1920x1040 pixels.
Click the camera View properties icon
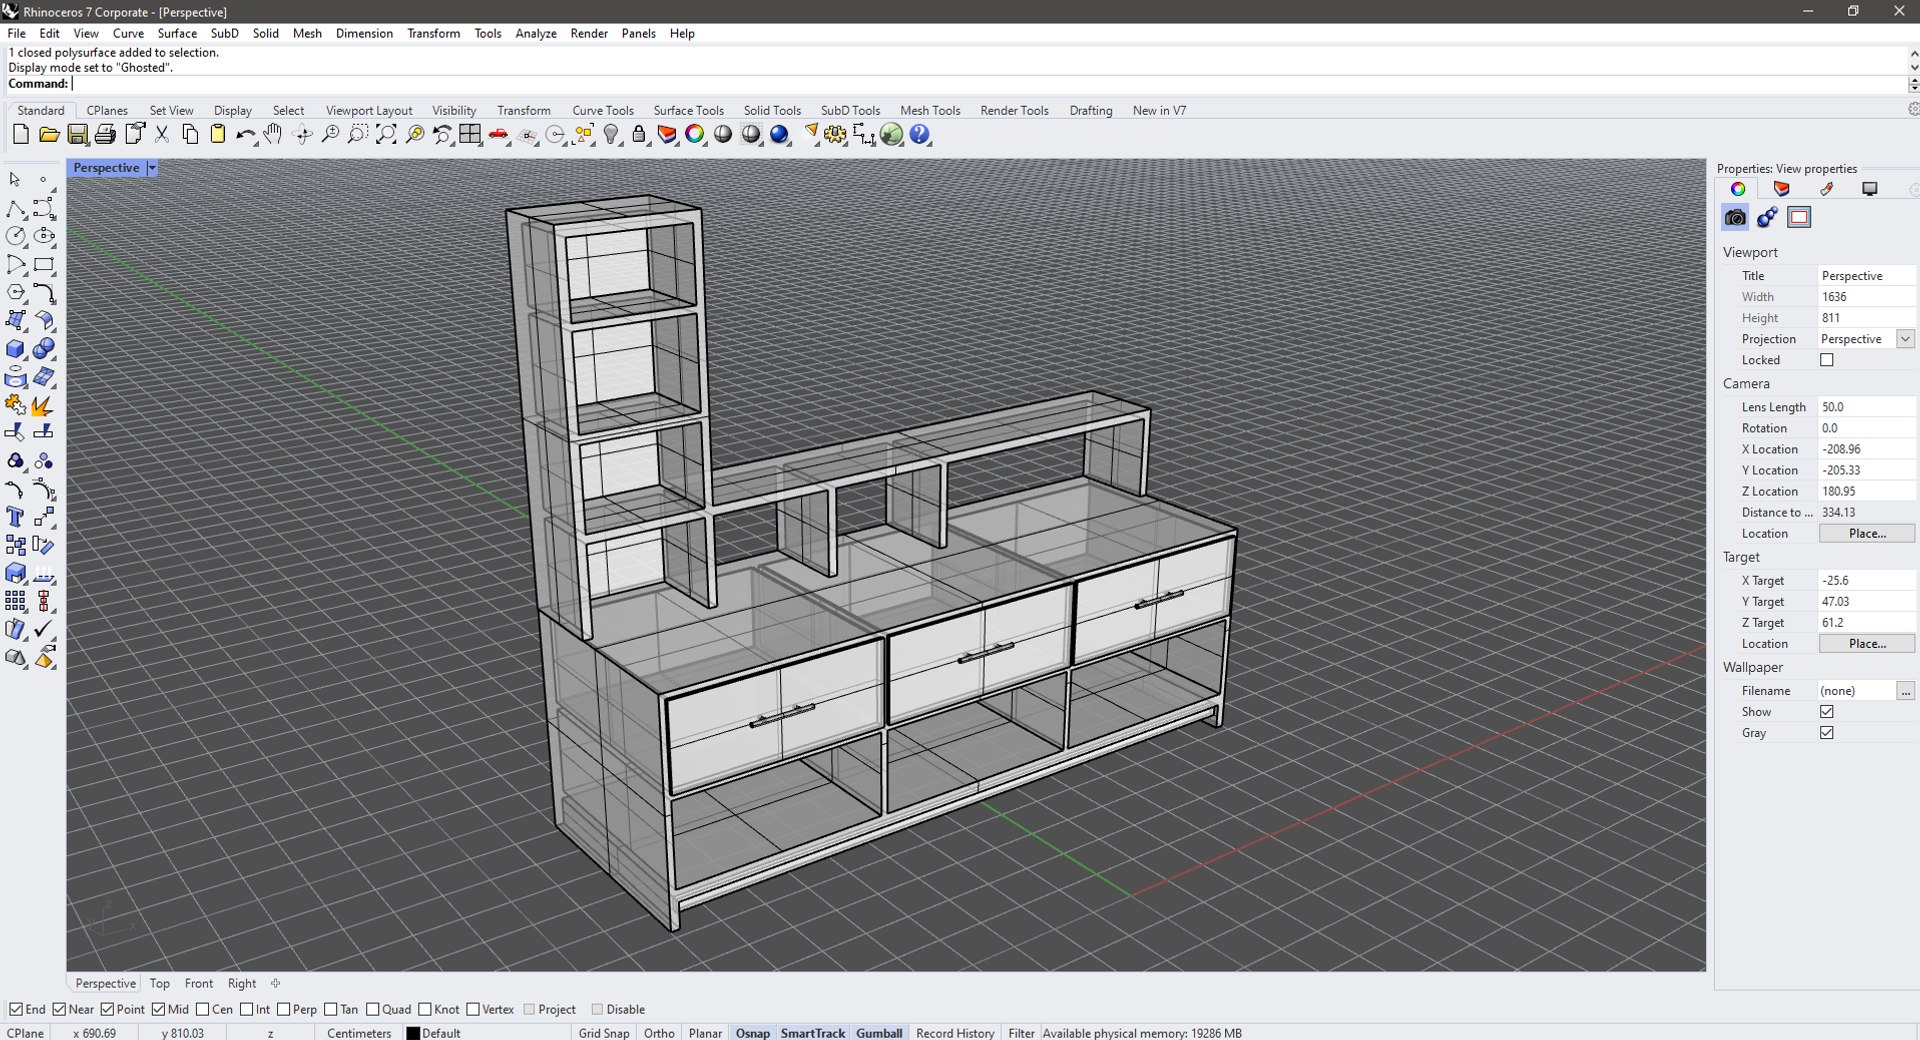pyautogui.click(x=1735, y=217)
